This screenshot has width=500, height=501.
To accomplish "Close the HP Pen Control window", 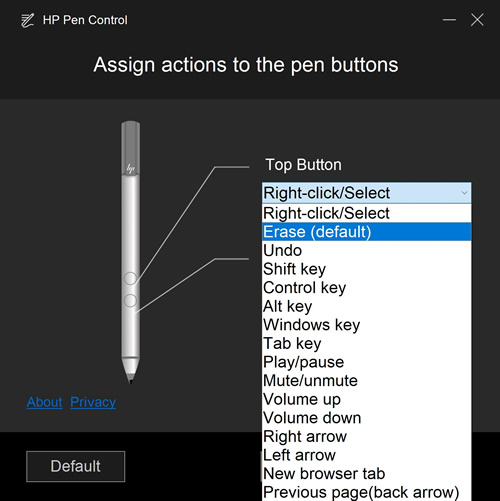I will pos(477,20).
